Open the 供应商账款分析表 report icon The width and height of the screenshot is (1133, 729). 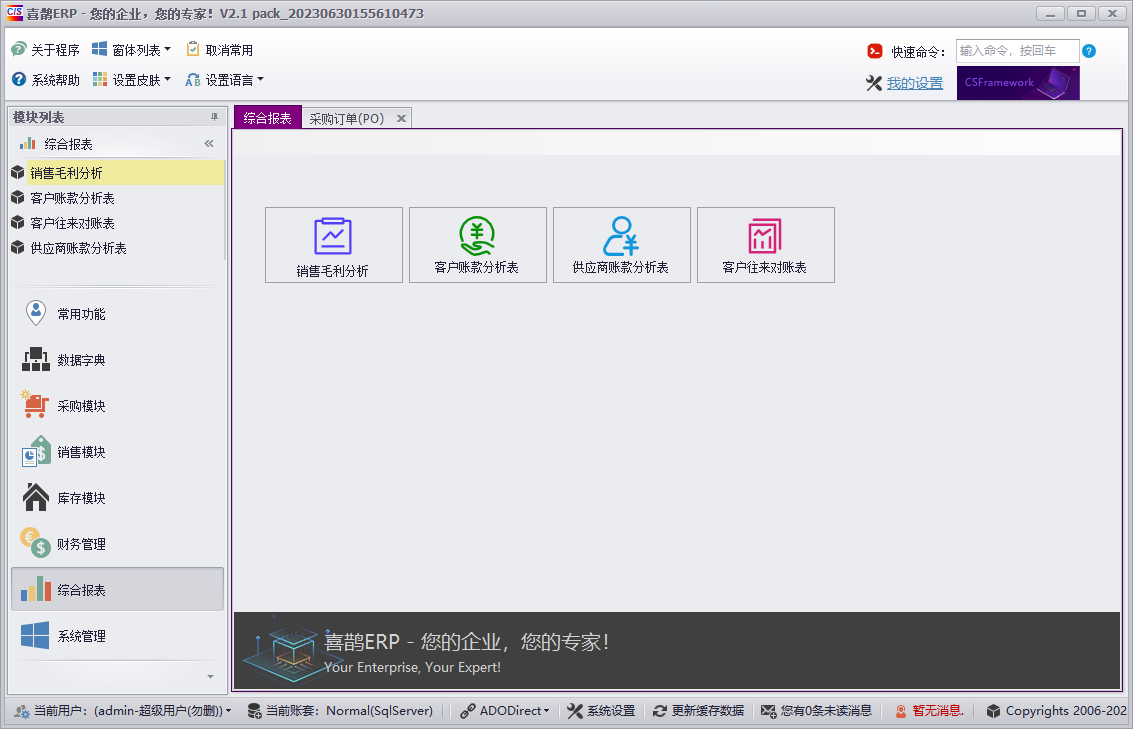(622, 245)
